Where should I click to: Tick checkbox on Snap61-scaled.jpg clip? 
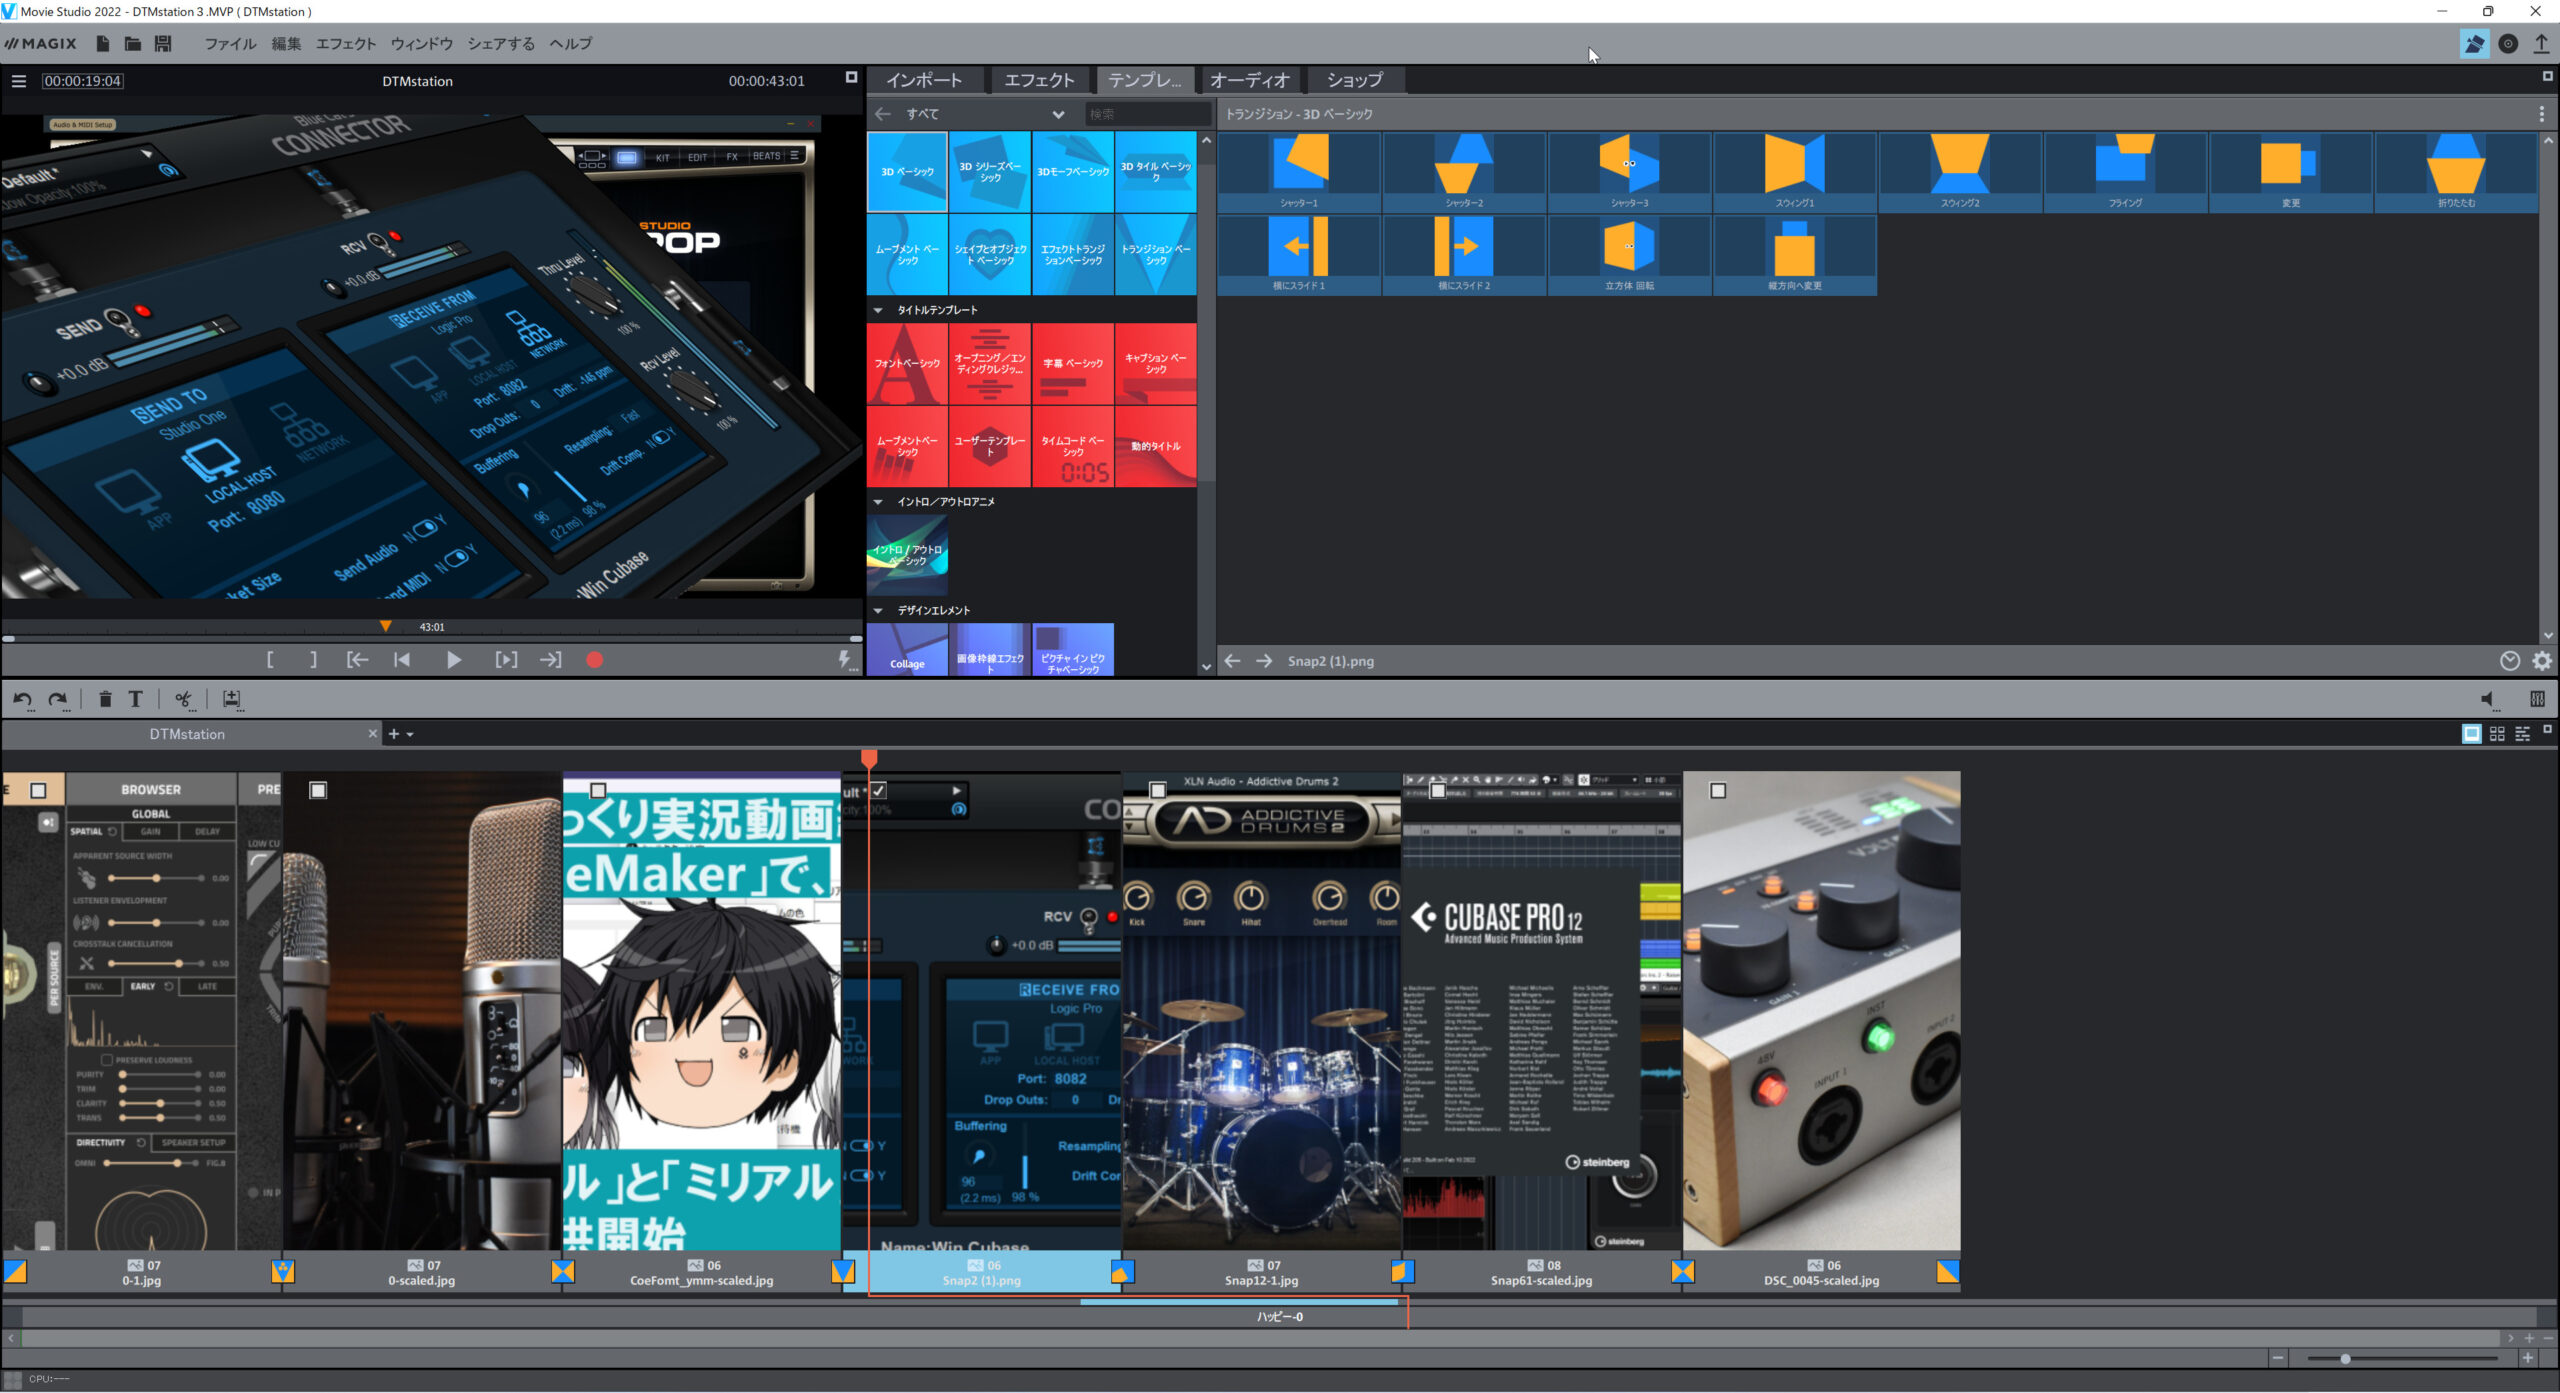[1438, 791]
